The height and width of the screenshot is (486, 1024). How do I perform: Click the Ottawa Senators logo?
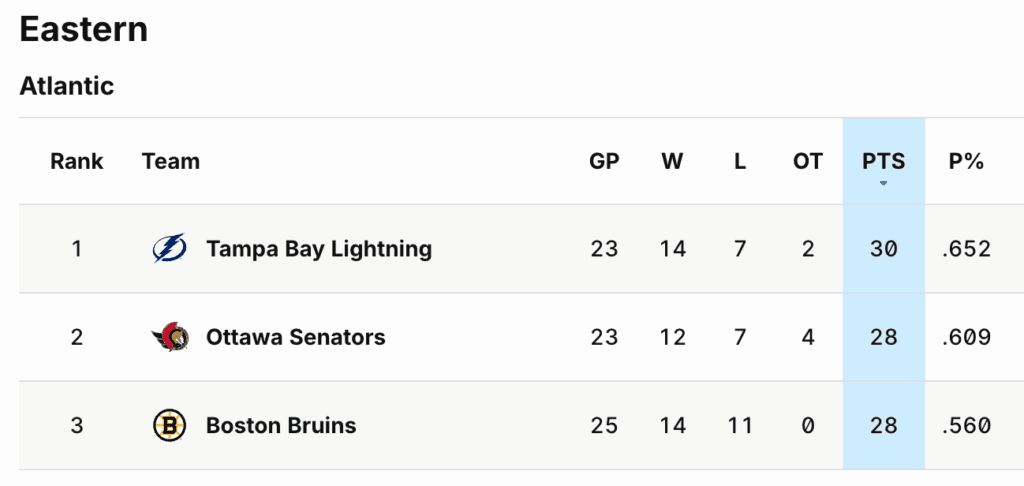(x=169, y=337)
